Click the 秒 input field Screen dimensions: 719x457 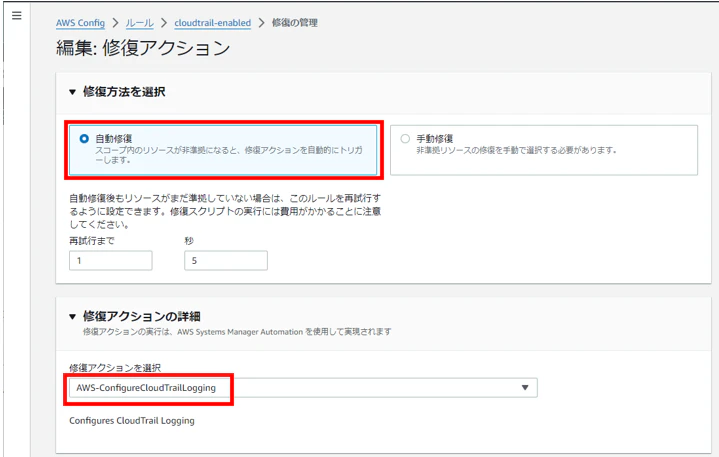click(226, 260)
